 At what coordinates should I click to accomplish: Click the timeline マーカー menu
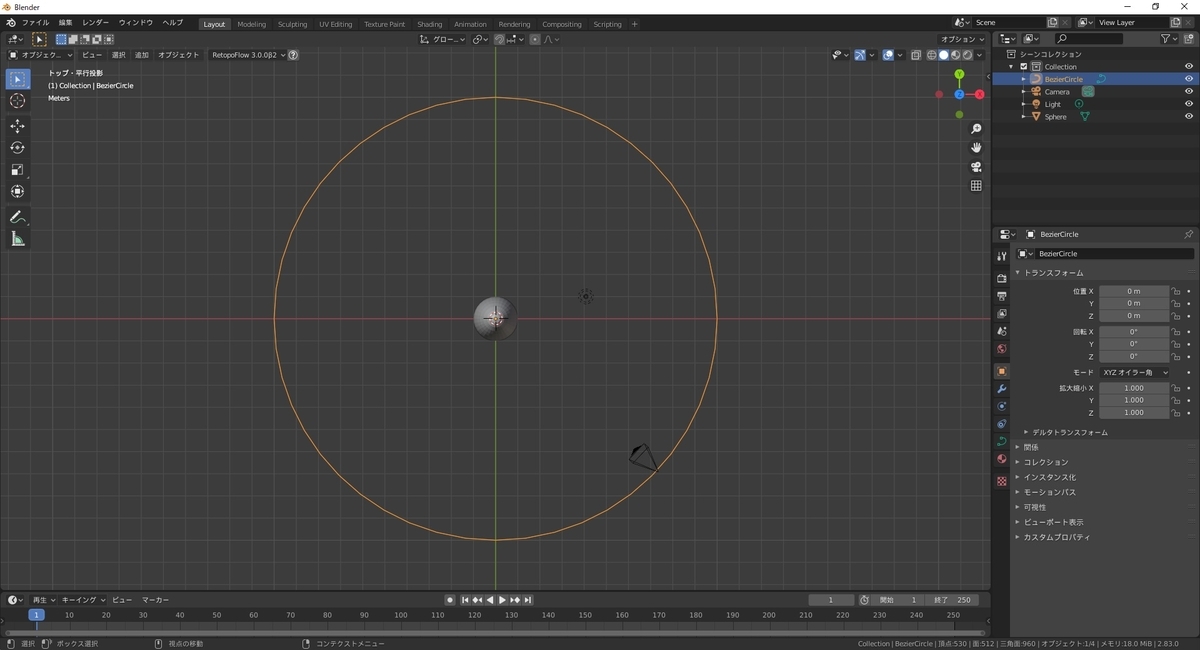pos(155,600)
